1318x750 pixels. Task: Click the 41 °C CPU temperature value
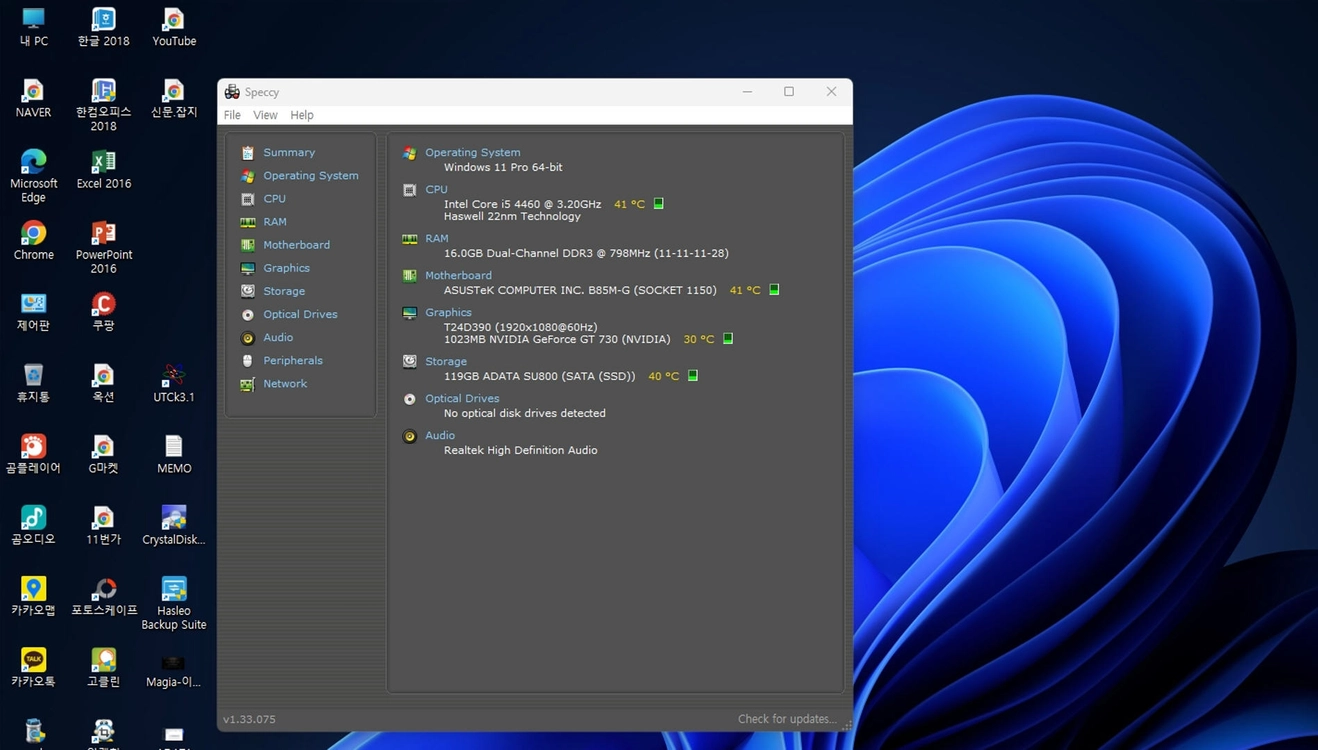click(x=629, y=204)
